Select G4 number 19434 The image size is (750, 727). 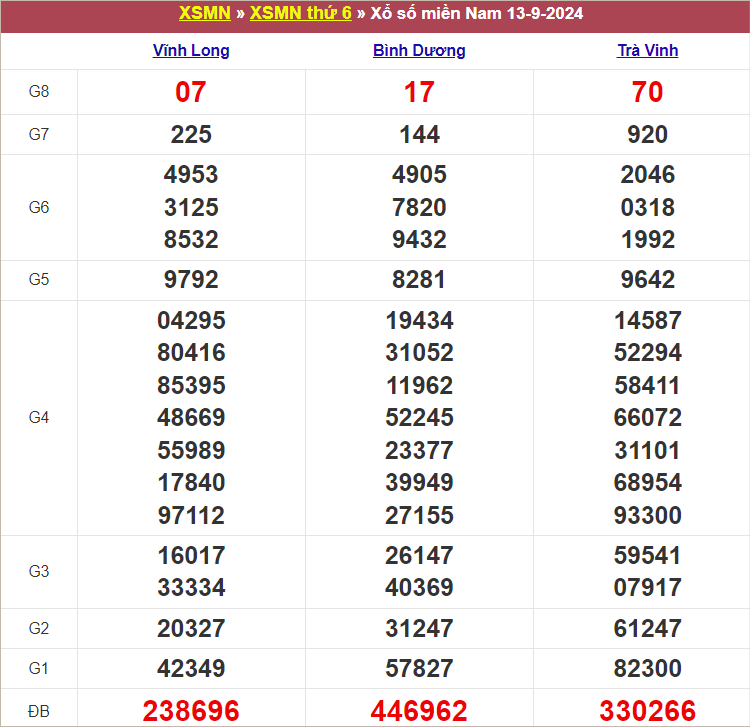point(419,320)
